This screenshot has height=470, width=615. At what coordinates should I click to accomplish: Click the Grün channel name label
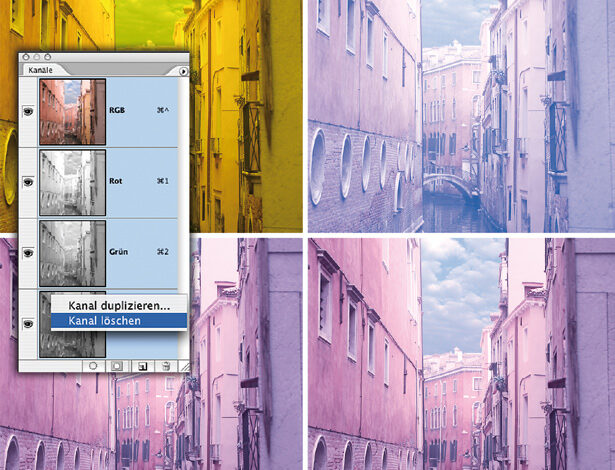coord(118,251)
